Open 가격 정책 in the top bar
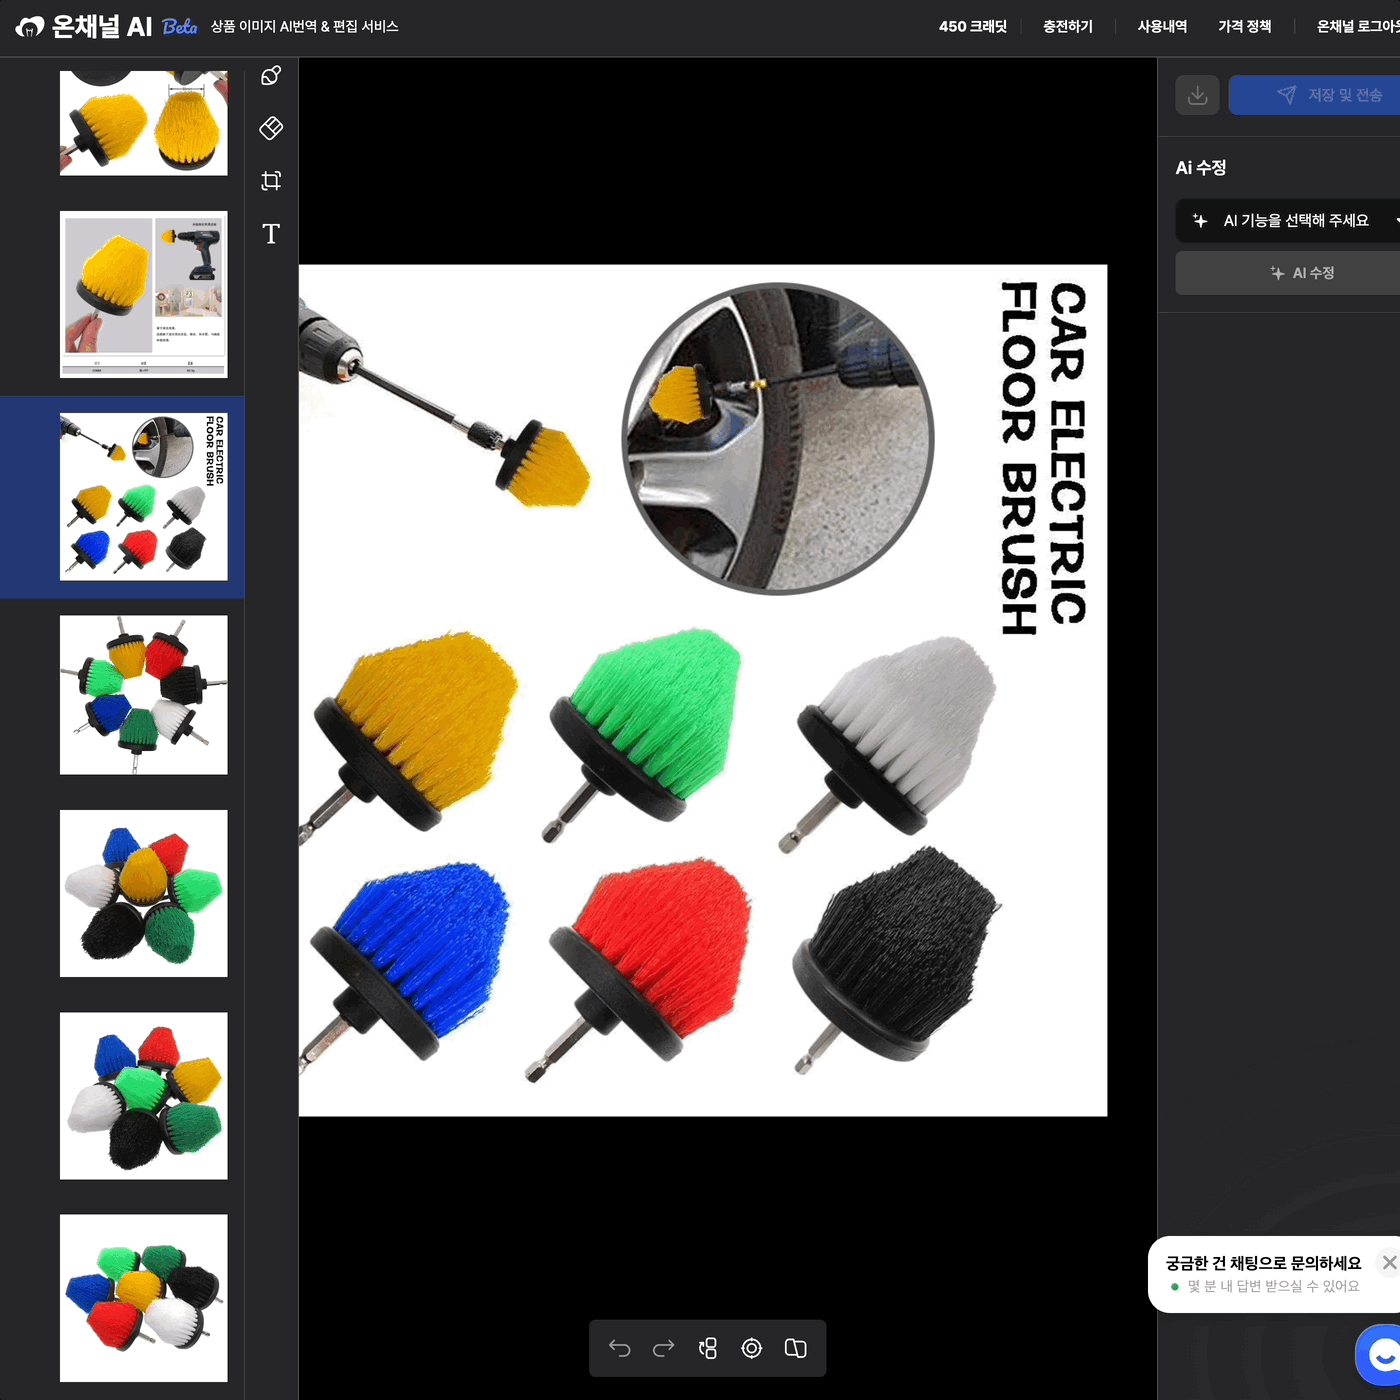1400x1400 pixels. [1245, 27]
